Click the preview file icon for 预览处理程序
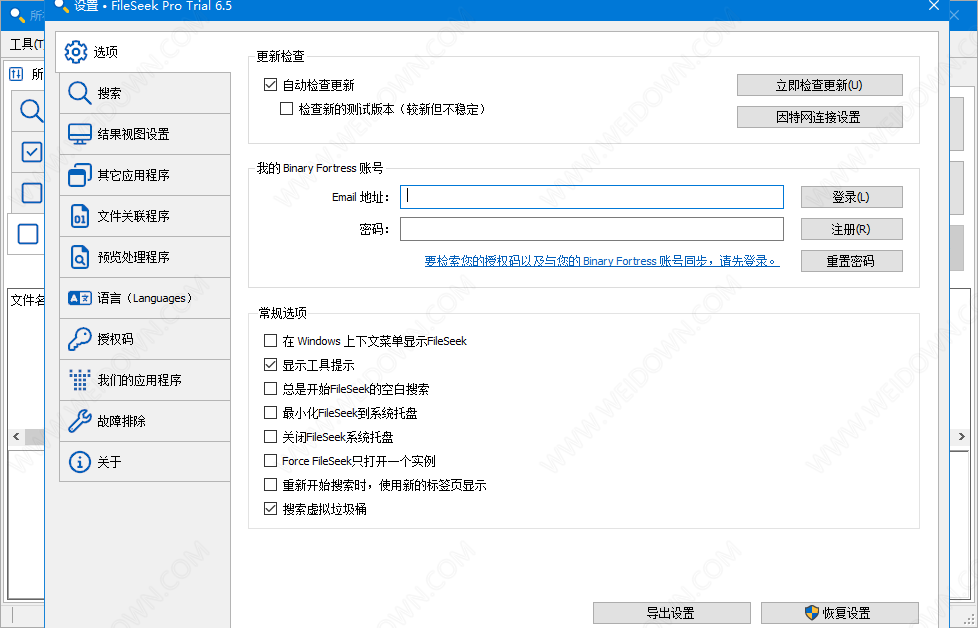 80,257
